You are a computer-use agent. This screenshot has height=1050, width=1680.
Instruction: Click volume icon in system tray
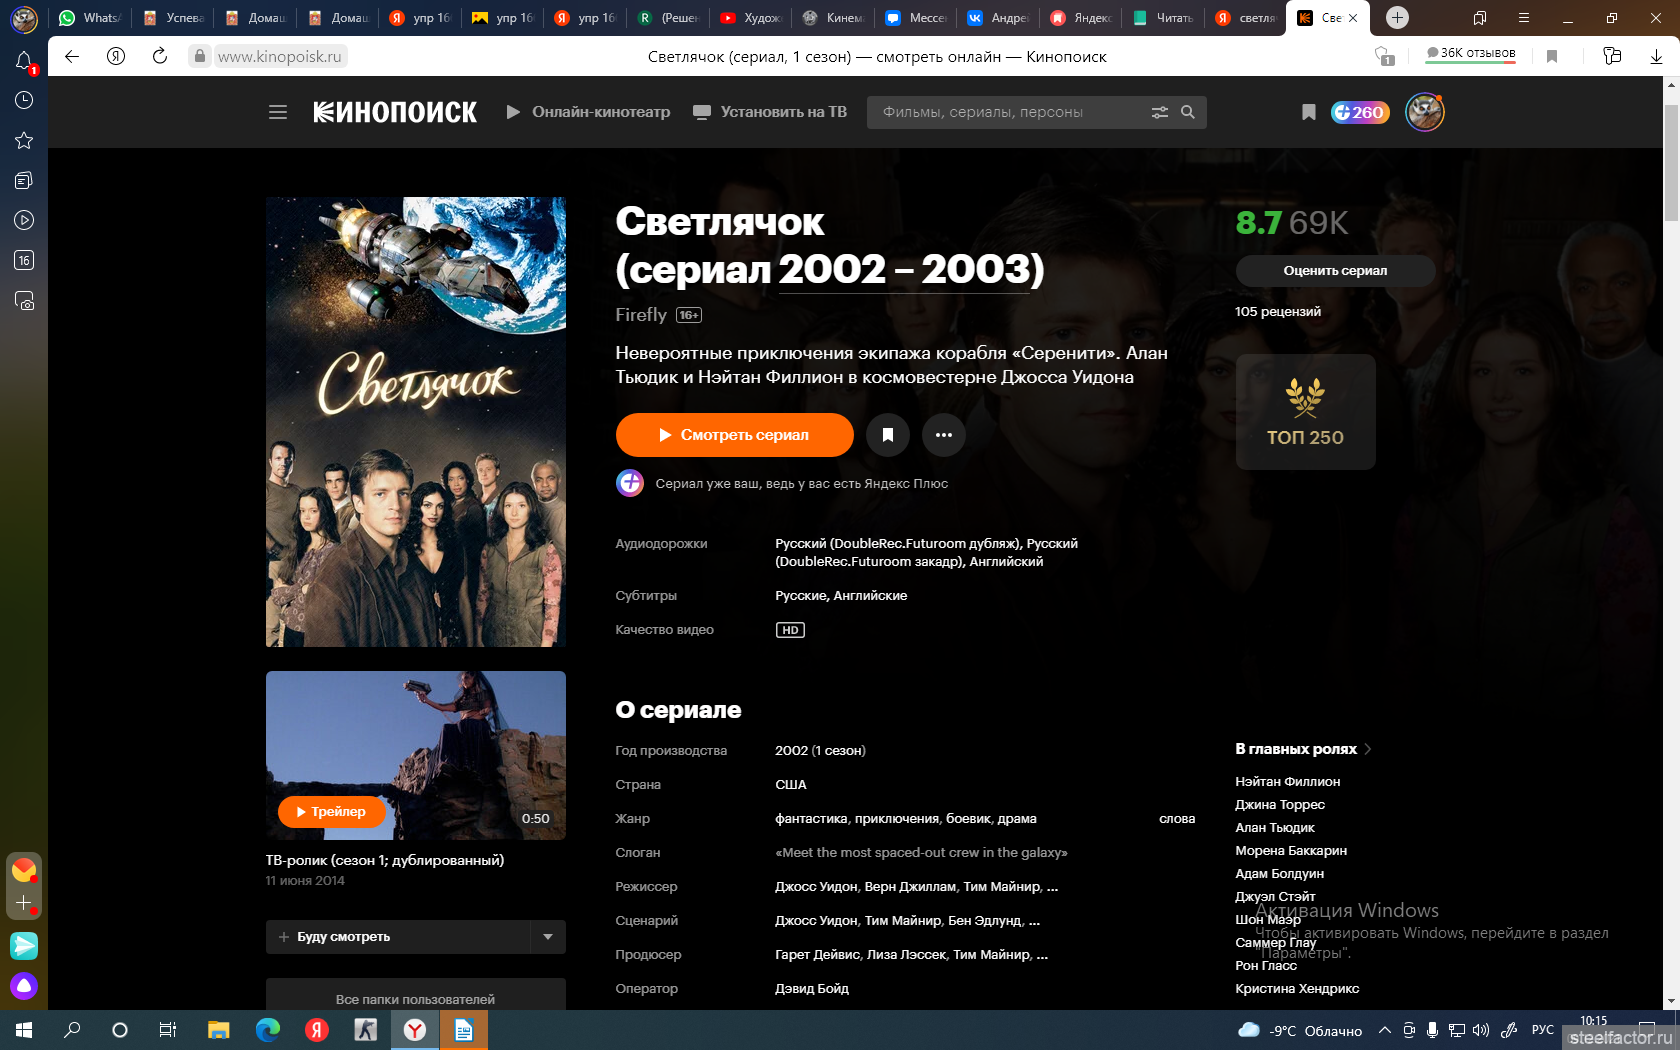click(1481, 1030)
